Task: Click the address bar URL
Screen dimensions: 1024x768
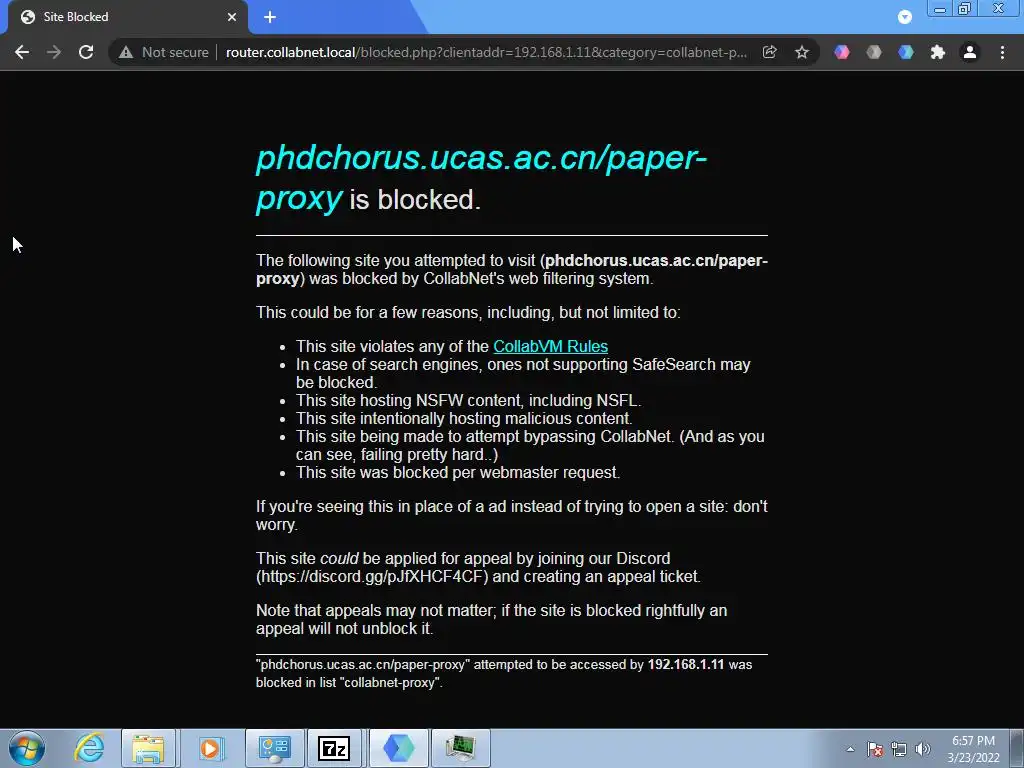Action: click(487, 52)
